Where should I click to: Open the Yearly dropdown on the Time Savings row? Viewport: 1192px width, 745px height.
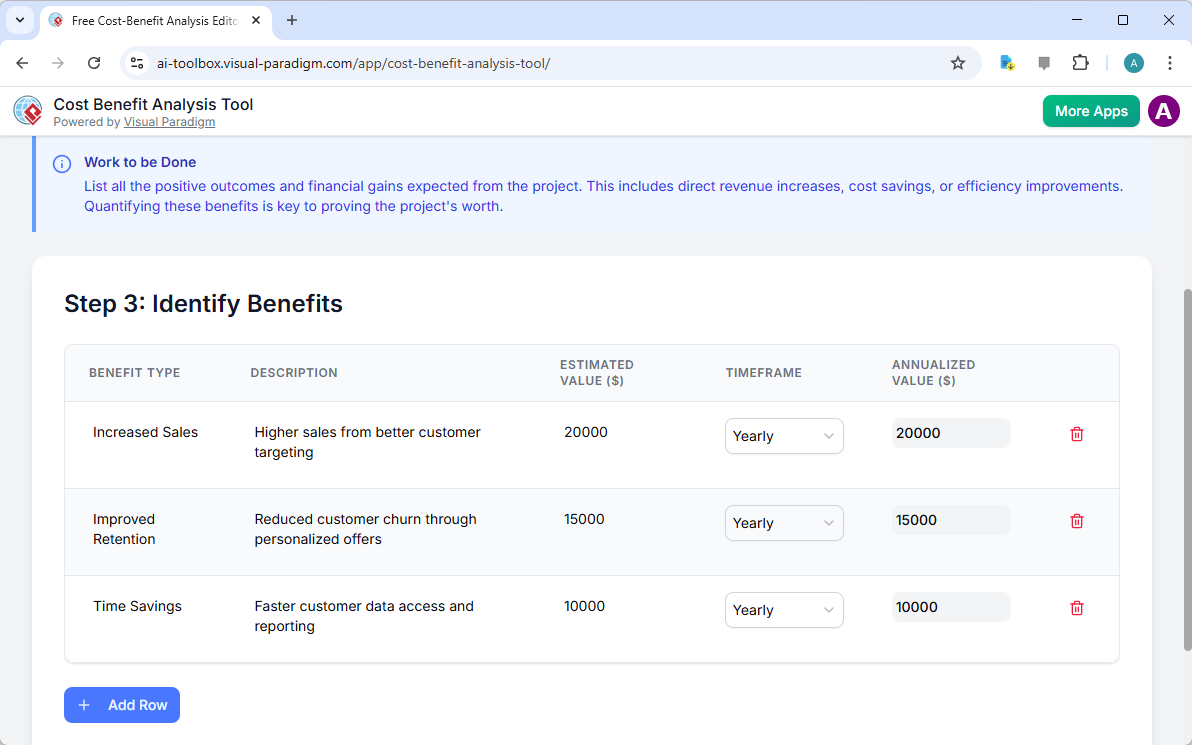click(784, 610)
